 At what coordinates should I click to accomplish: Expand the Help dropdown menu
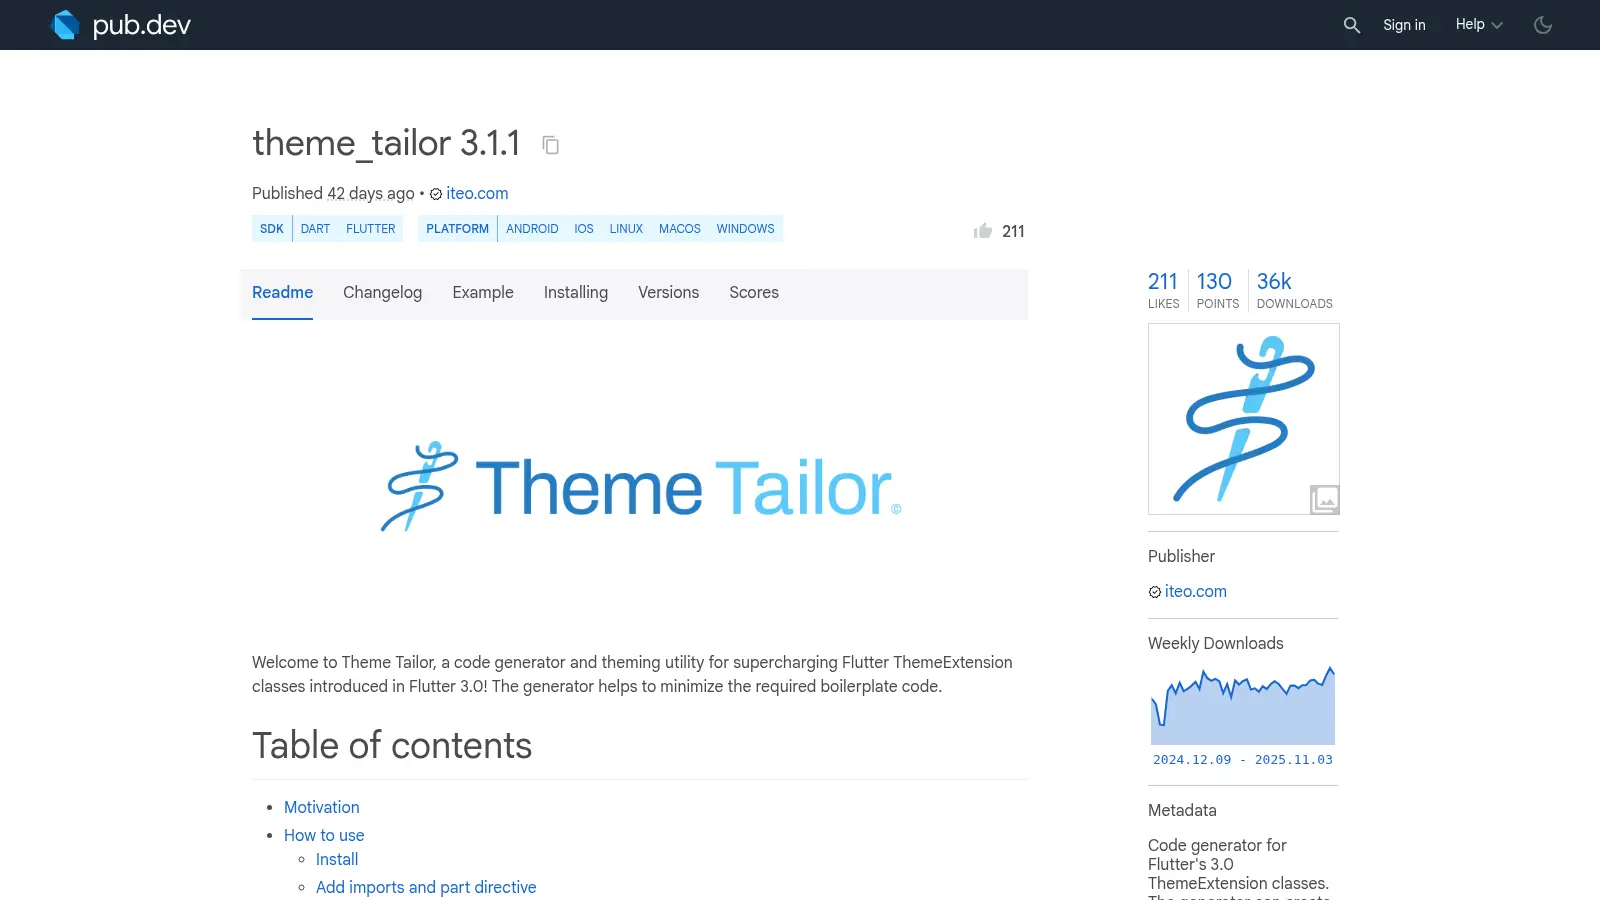(1479, 25)
